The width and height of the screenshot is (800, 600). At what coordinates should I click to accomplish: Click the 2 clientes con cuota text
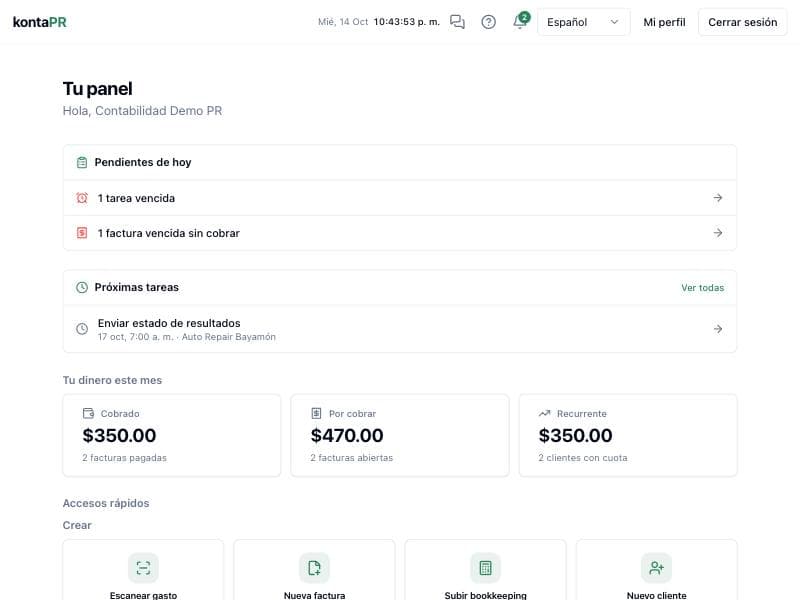583,458
